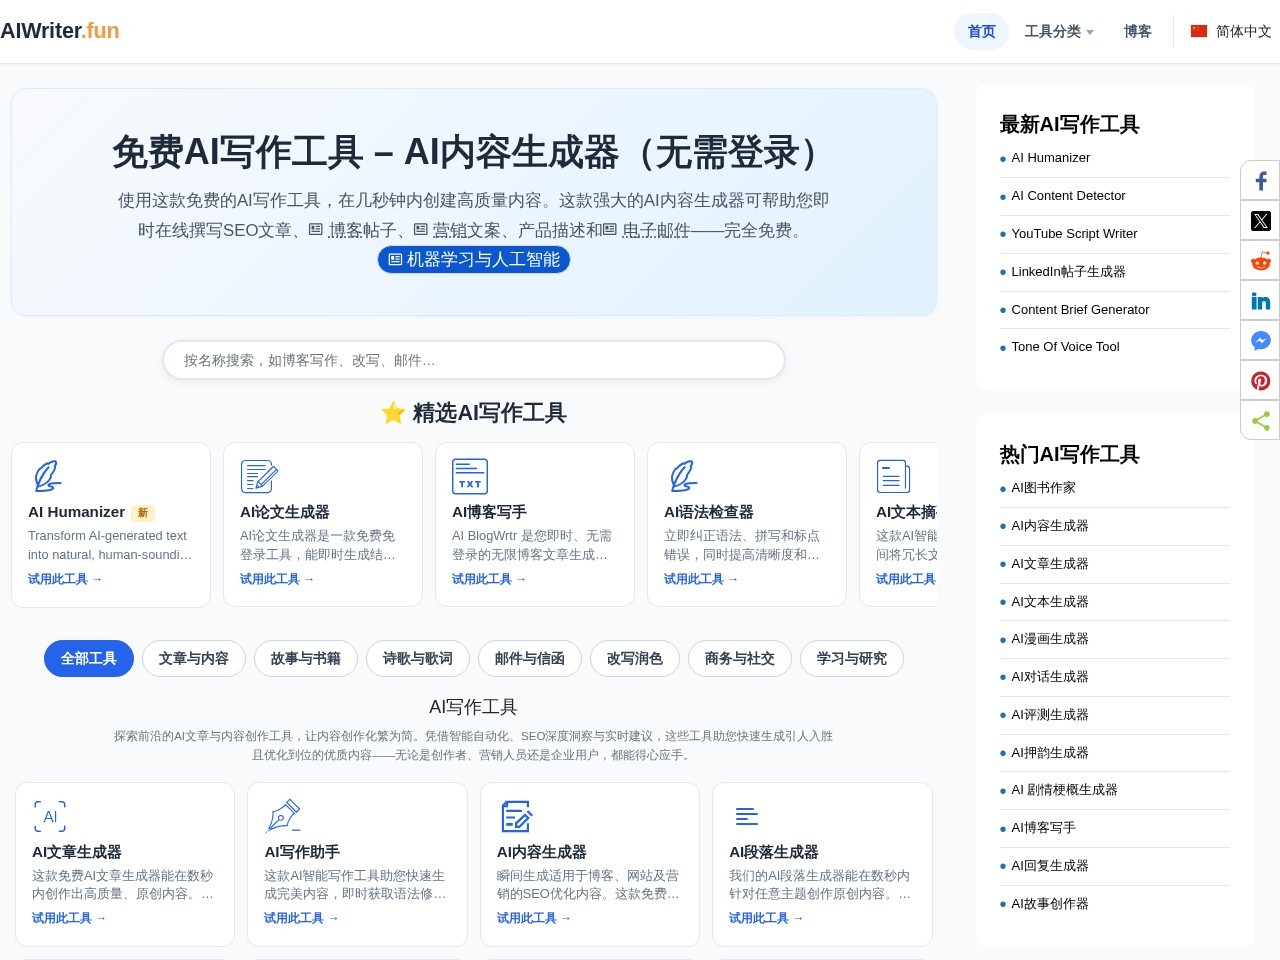Open AI图书作家 in popular tools
The height and width of the screenshot is (960, 1280).
pyautogui.click(x=1043, y=488)
